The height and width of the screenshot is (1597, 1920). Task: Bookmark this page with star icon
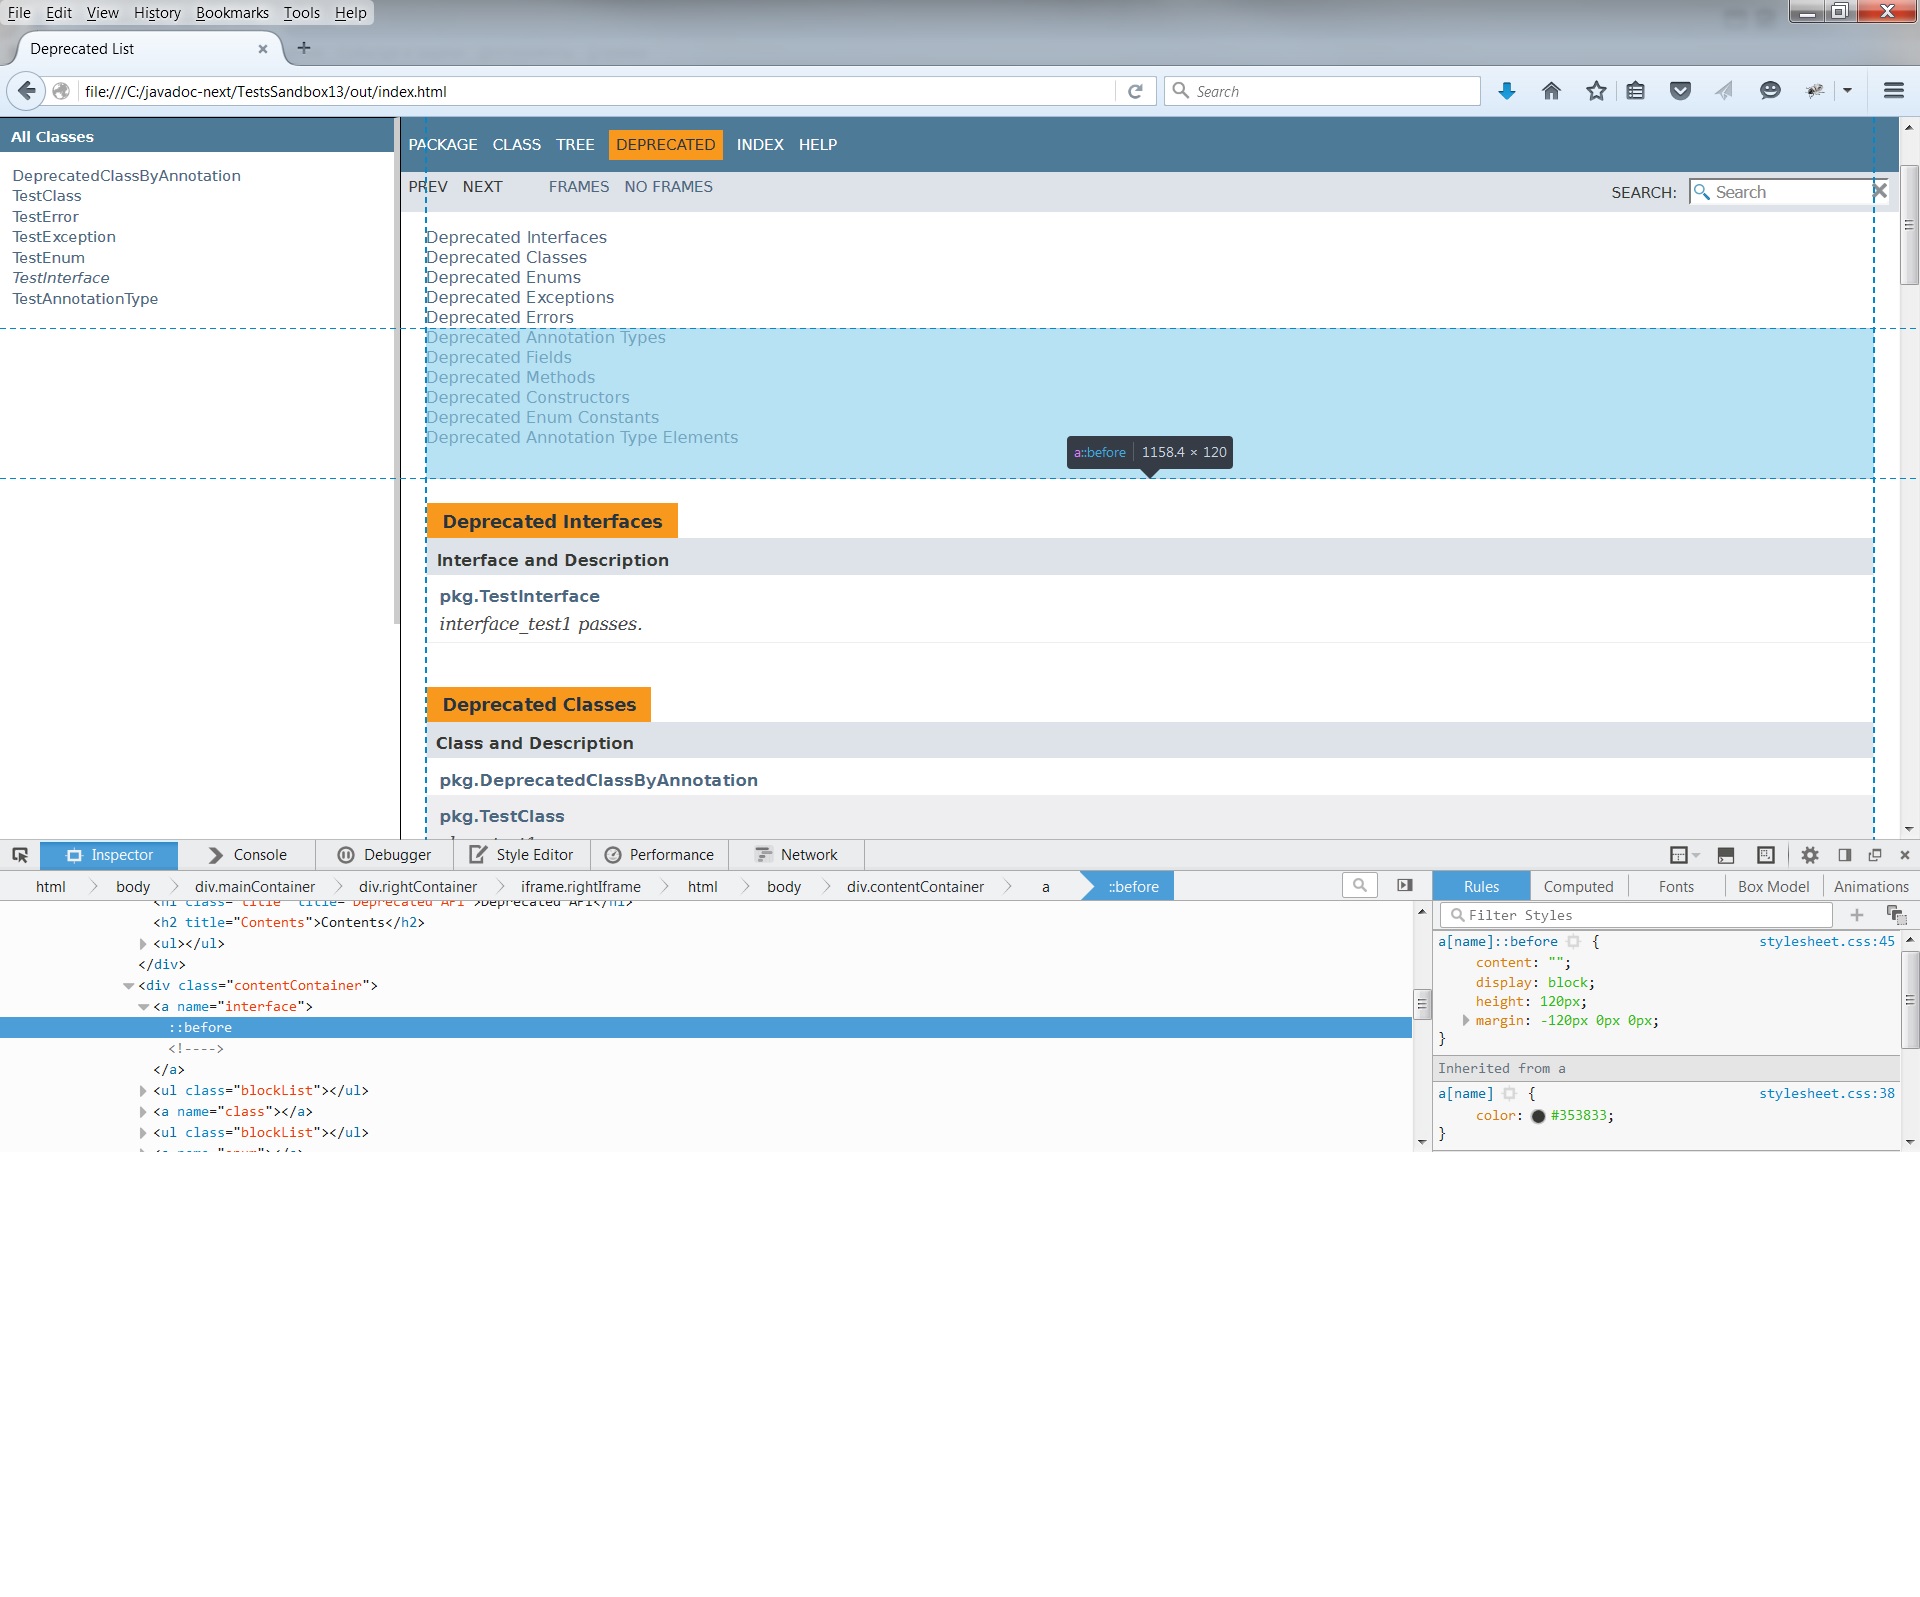pos(1596,91)
